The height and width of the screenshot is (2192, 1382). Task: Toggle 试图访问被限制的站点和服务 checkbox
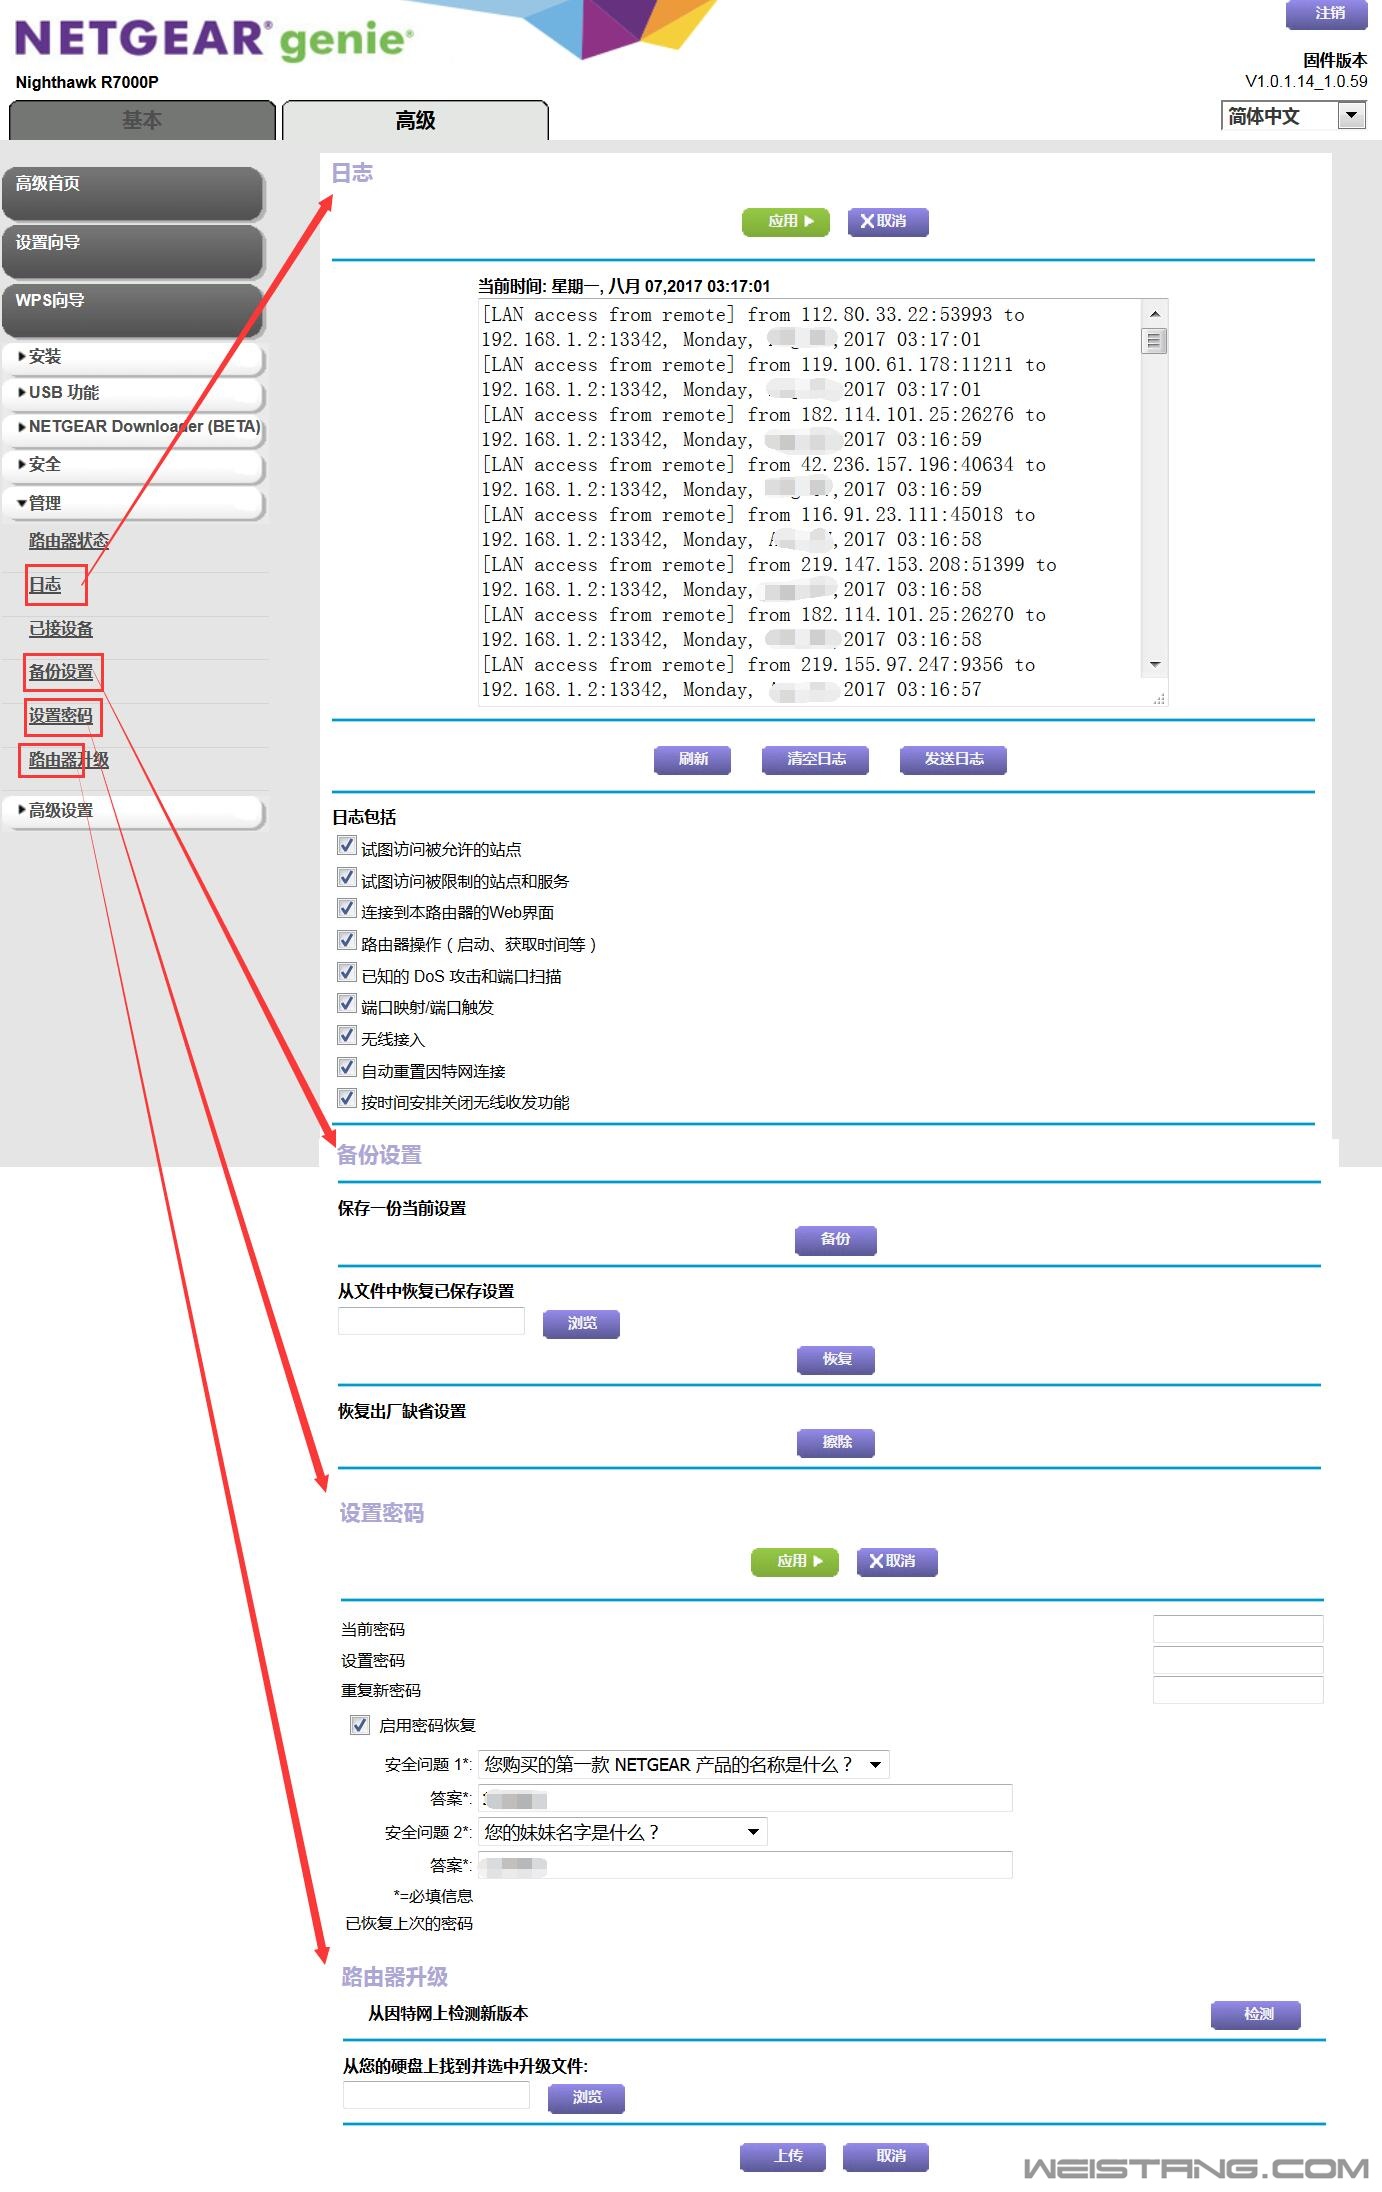[347, 878]
